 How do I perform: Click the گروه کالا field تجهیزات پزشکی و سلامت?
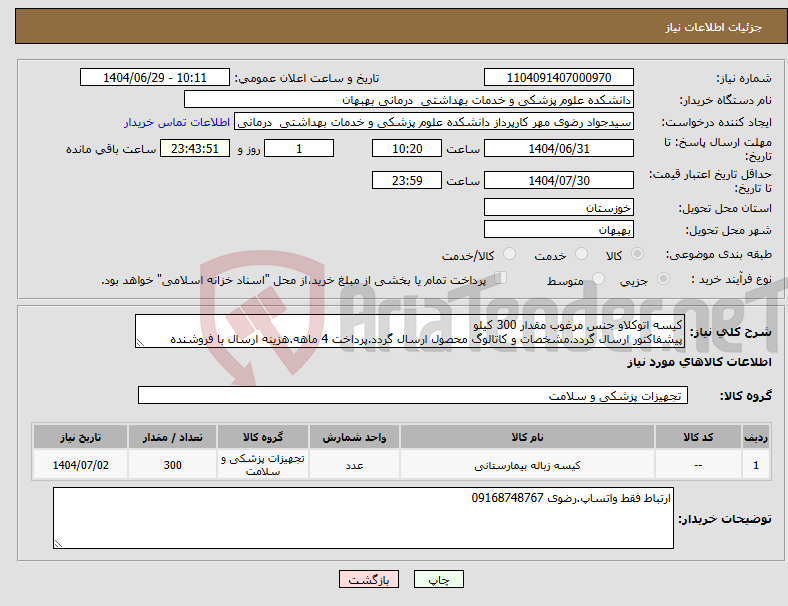(x=413, y=395)
